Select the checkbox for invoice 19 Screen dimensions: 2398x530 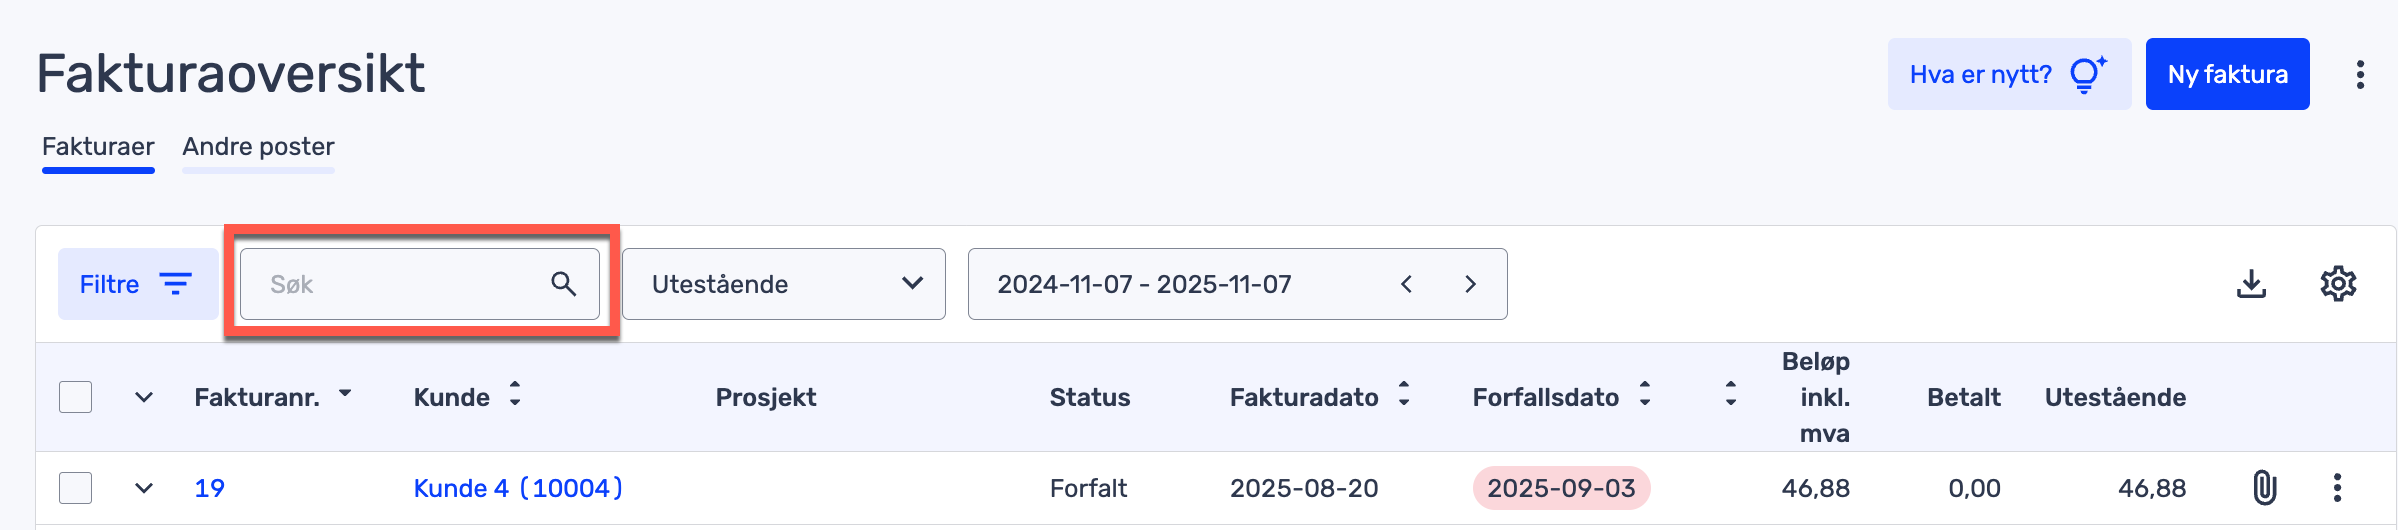point(76,488)
